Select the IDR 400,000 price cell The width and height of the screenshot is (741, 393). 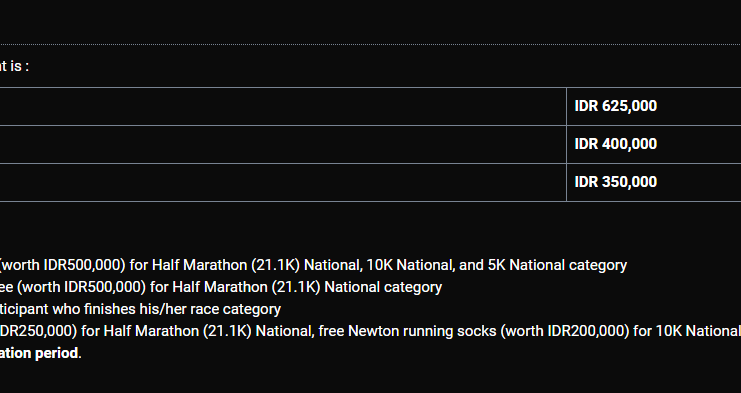[x=654, y=145]
